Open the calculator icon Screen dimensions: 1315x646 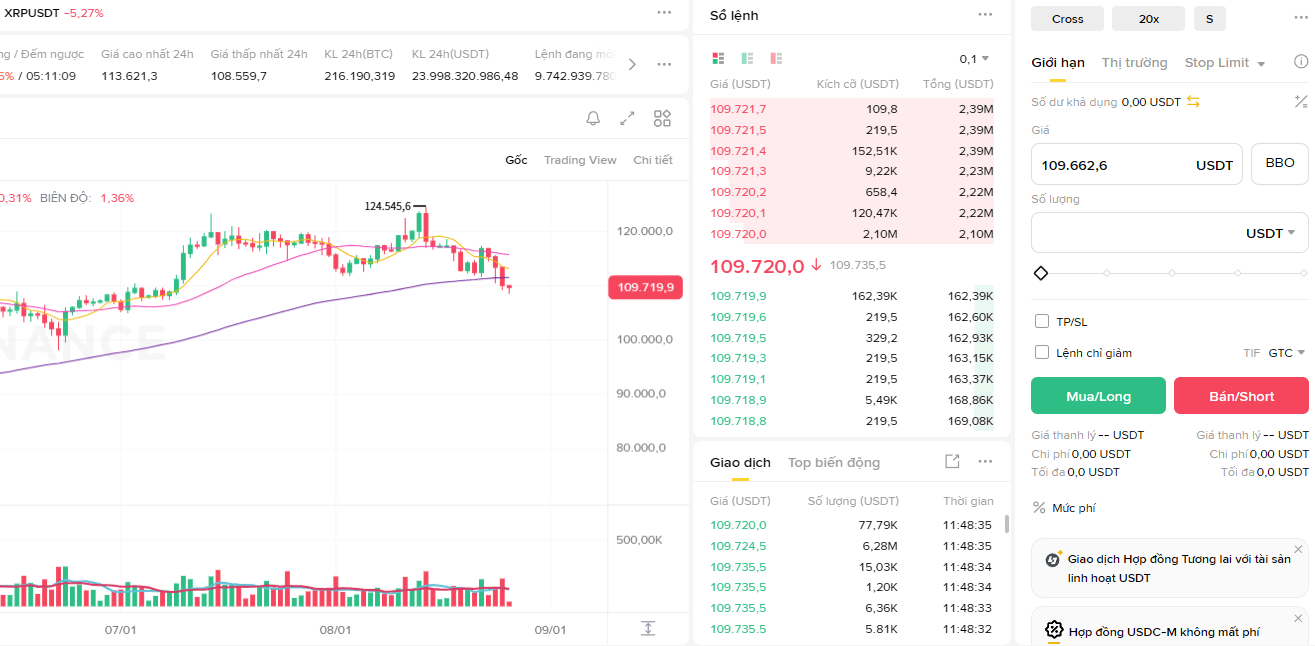click(1300, 101)
